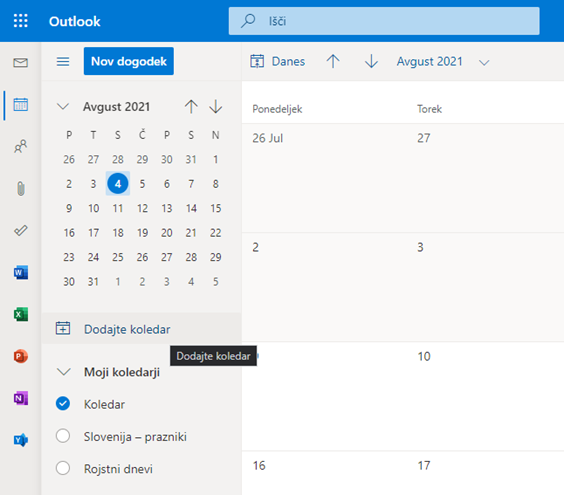Toggle the Koledar calendar checkbox
Image resolution: width=564 pixels, height=495 pixels.
pyautogui.click(x=63, y=404)
